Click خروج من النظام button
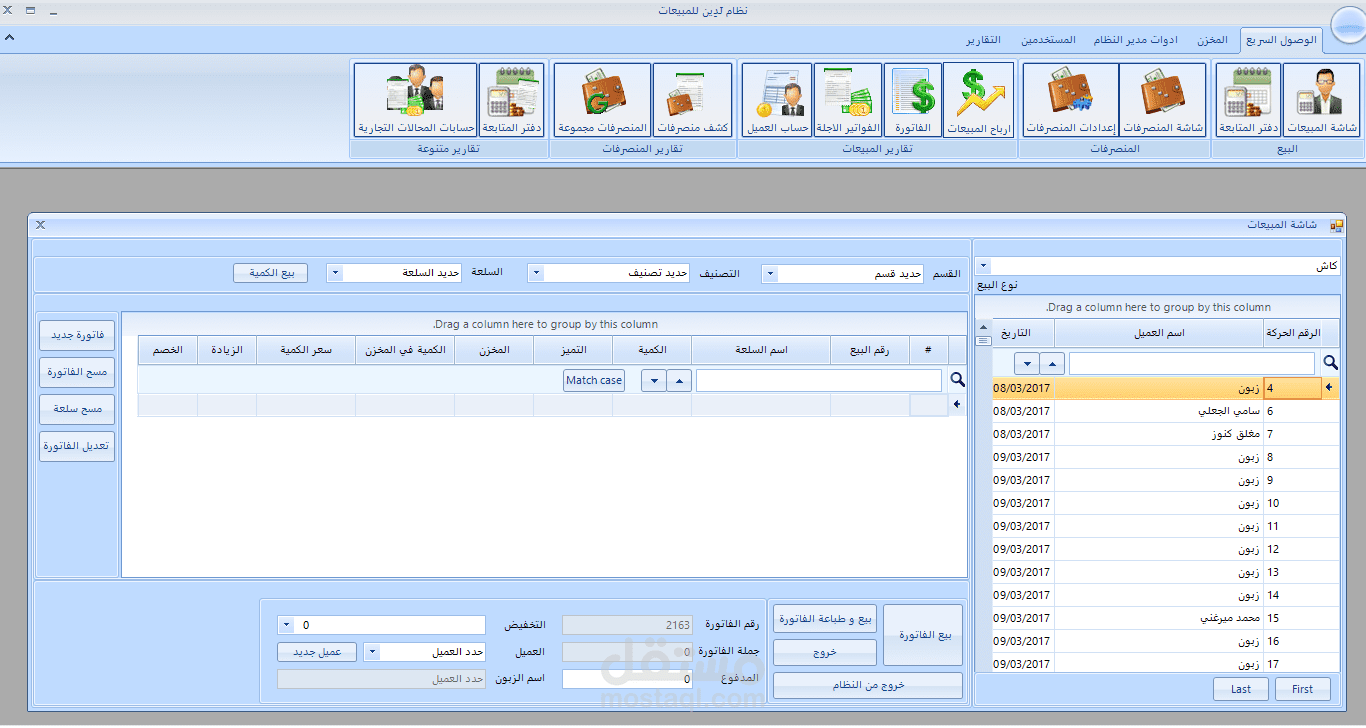Image resolution: width=1366 pixels, height=728 pixels. 868,685
